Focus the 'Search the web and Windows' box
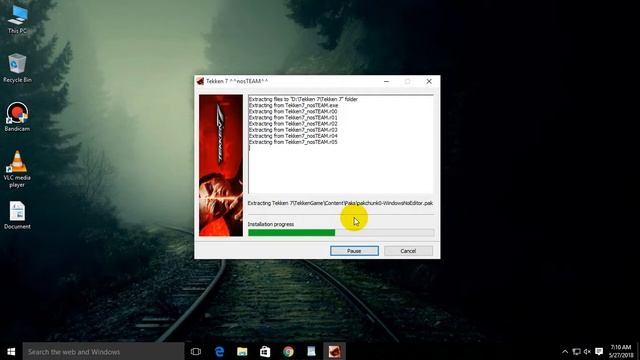 point(103,351)
